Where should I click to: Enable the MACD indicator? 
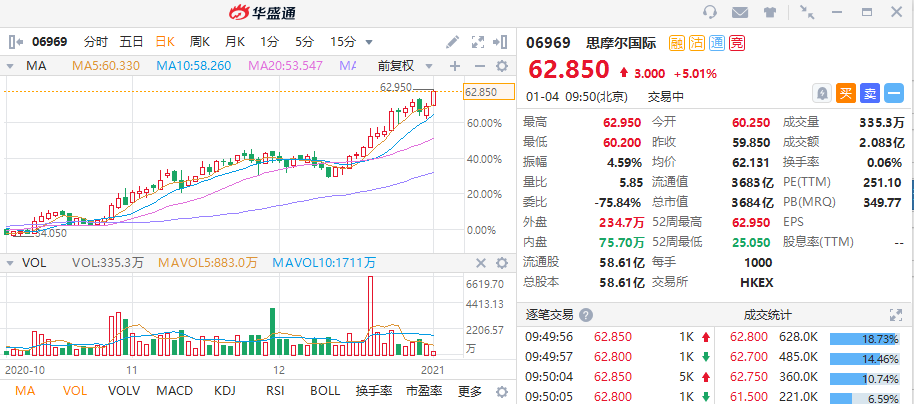pos(175,391)
